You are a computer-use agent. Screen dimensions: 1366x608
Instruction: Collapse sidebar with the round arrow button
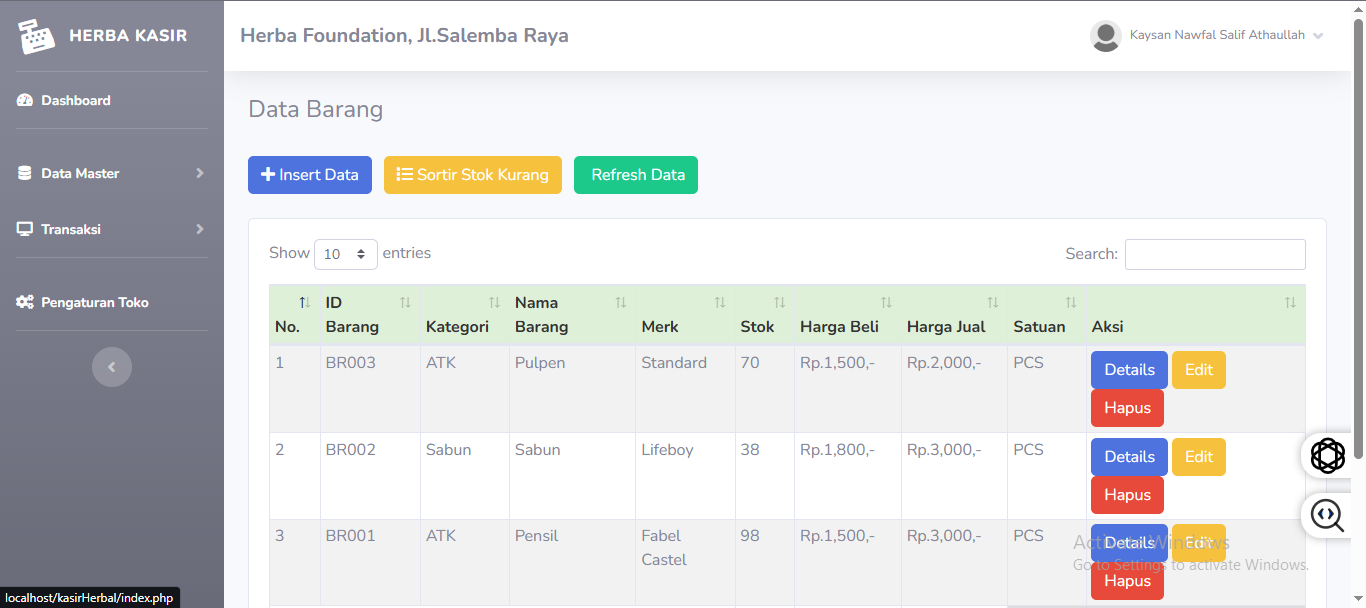tap(112, 367)
